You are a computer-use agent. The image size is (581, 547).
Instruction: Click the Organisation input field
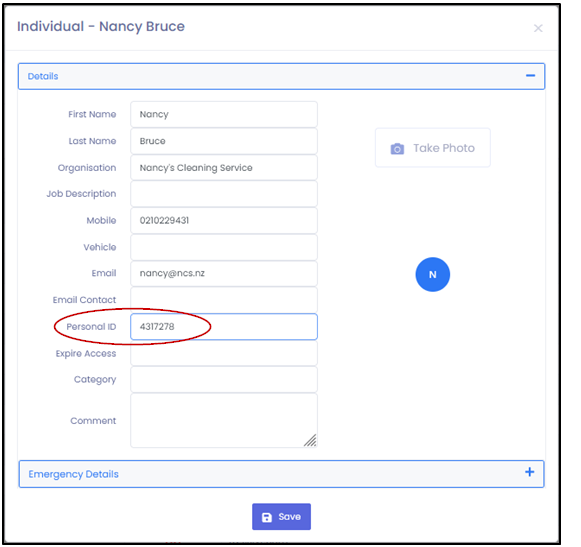(224, 168)
